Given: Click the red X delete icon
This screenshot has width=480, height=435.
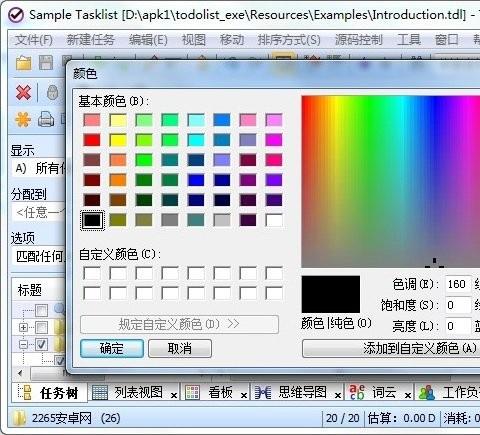Looking at the screenshot, I should (23, 92).
